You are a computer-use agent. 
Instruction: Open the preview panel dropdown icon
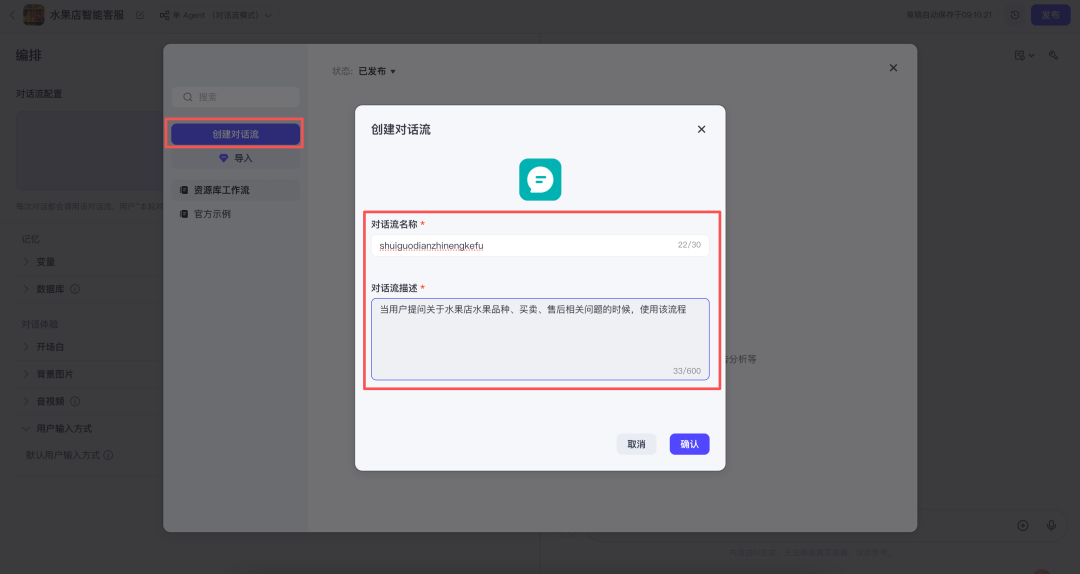click(1024, 55)
